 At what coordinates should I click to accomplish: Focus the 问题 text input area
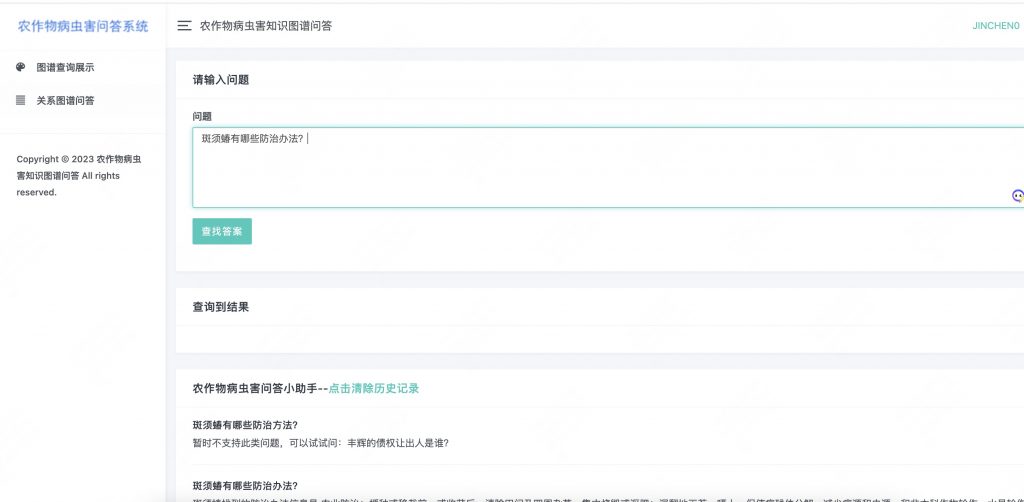coord(608,168)
